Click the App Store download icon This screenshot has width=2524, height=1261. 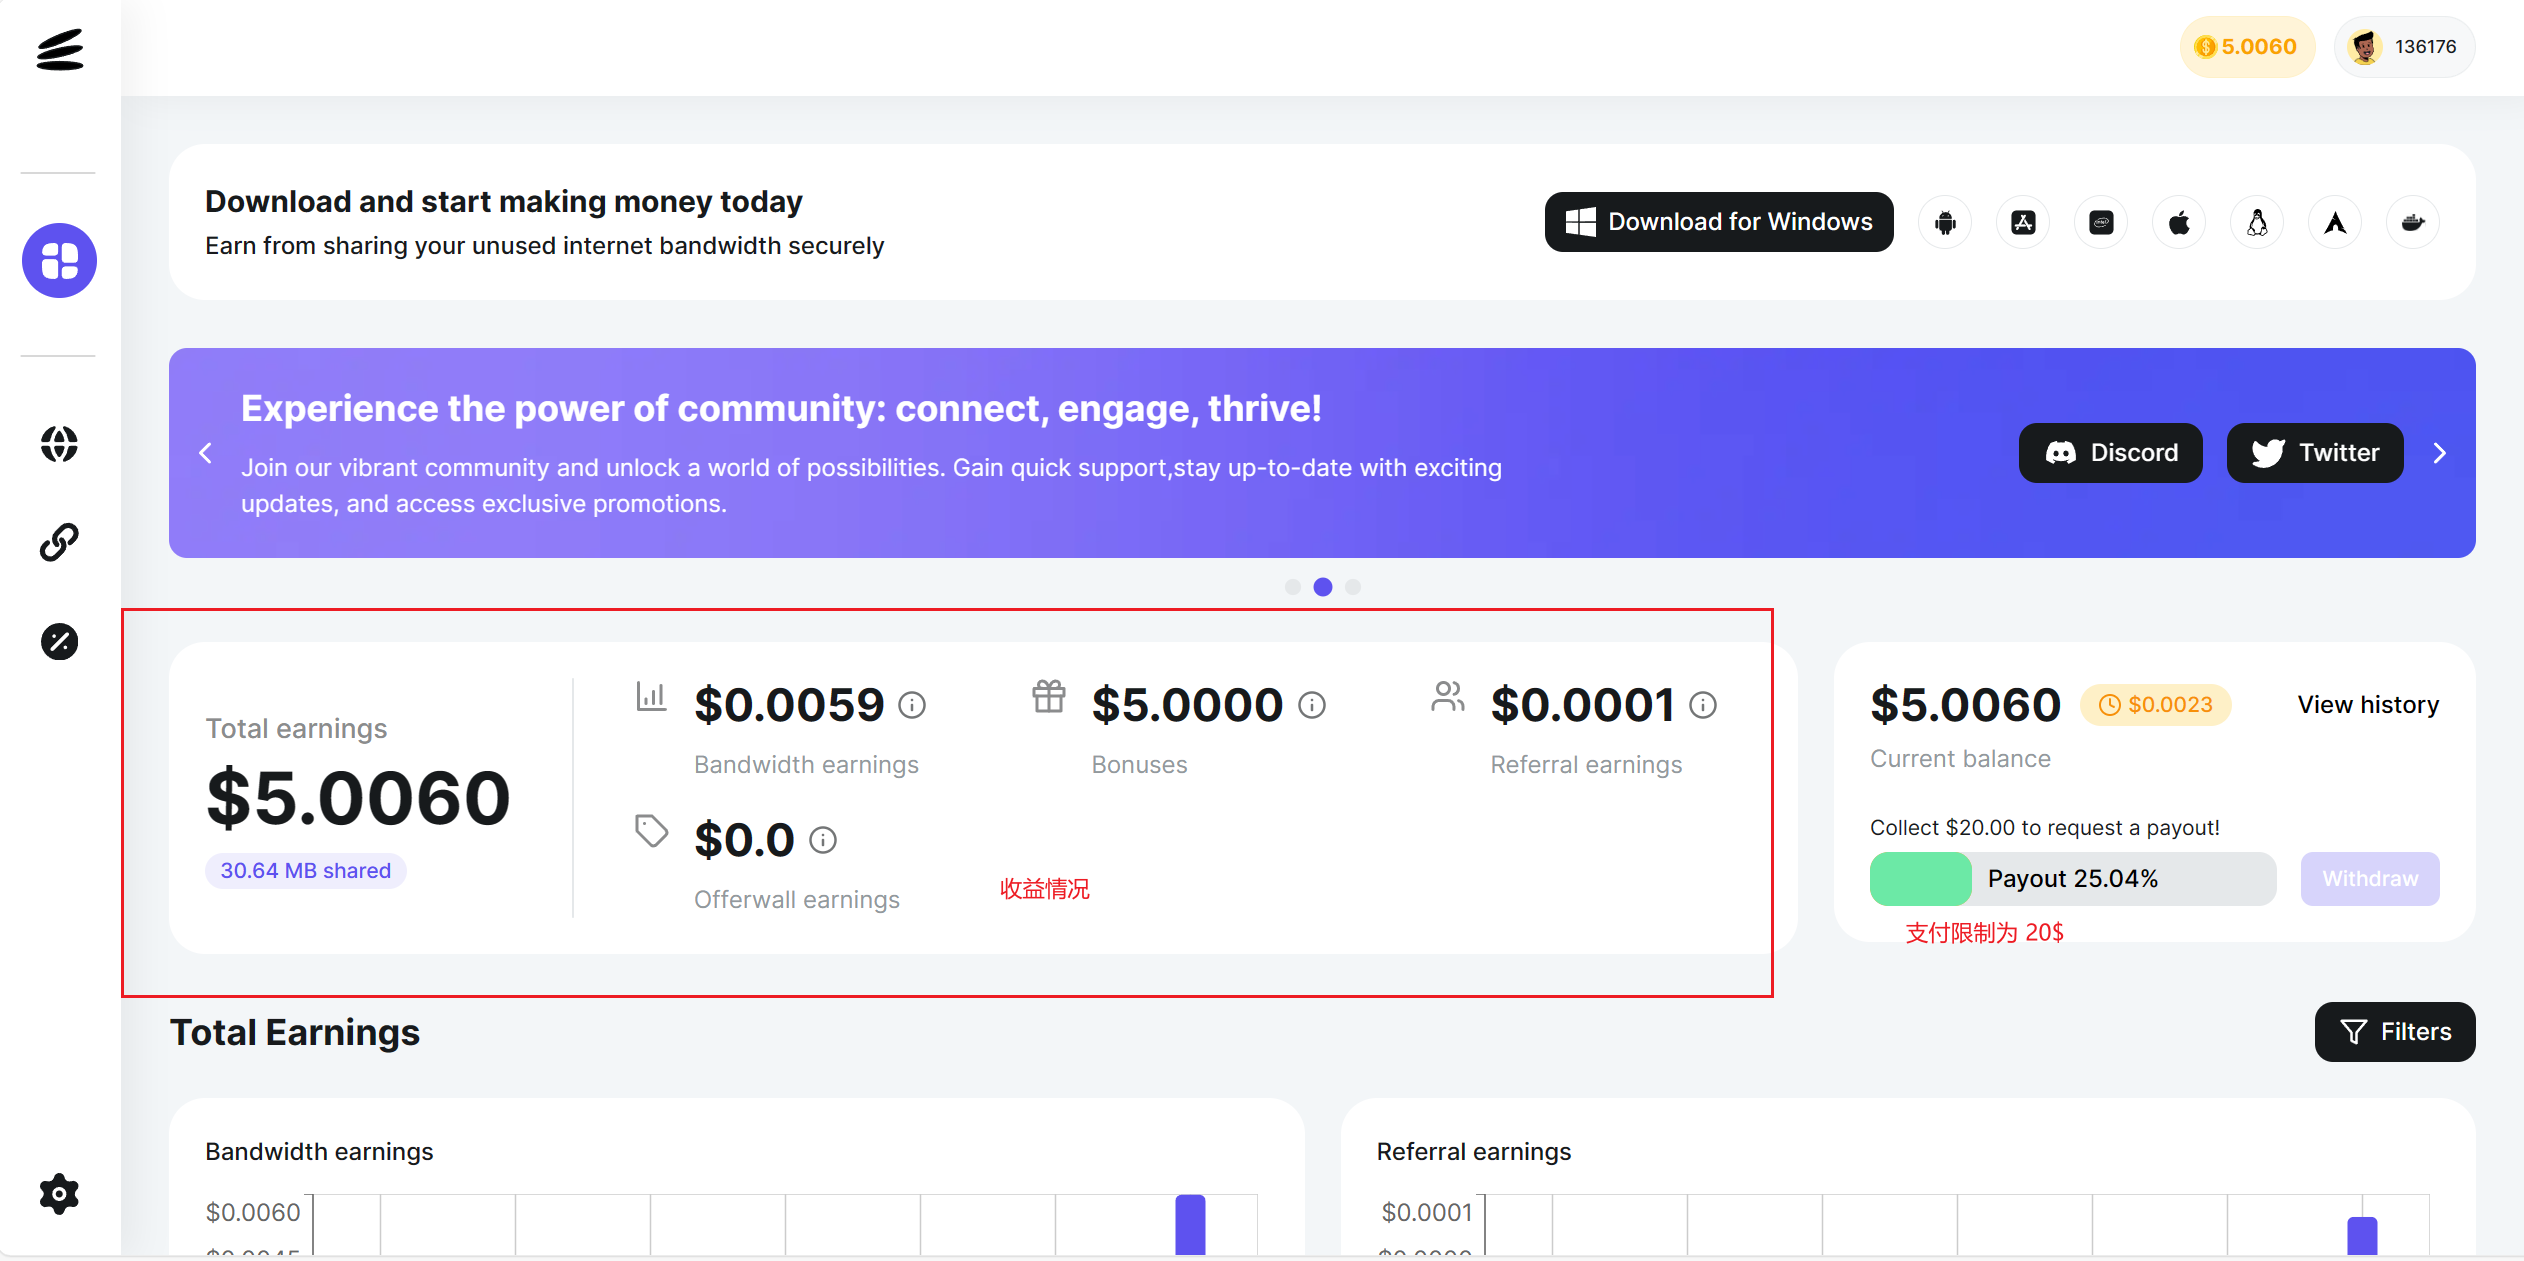point(2023,222)
